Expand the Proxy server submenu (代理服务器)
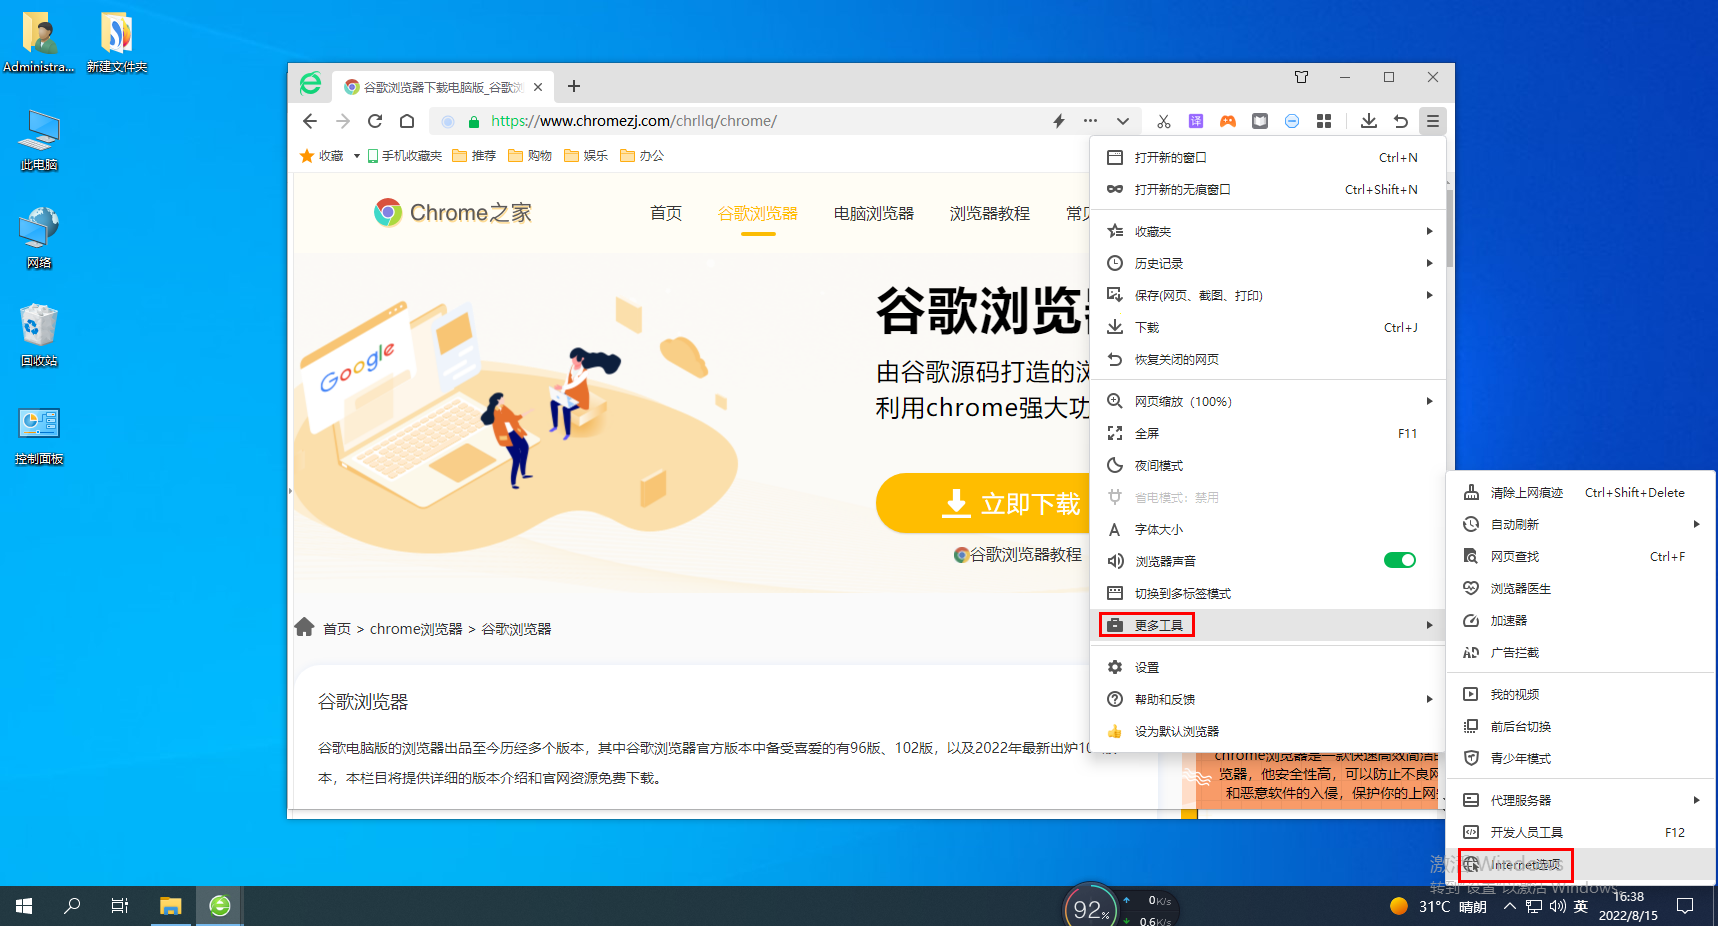The width and height of the screenshot is (1718, 926). click(1581, 800)
